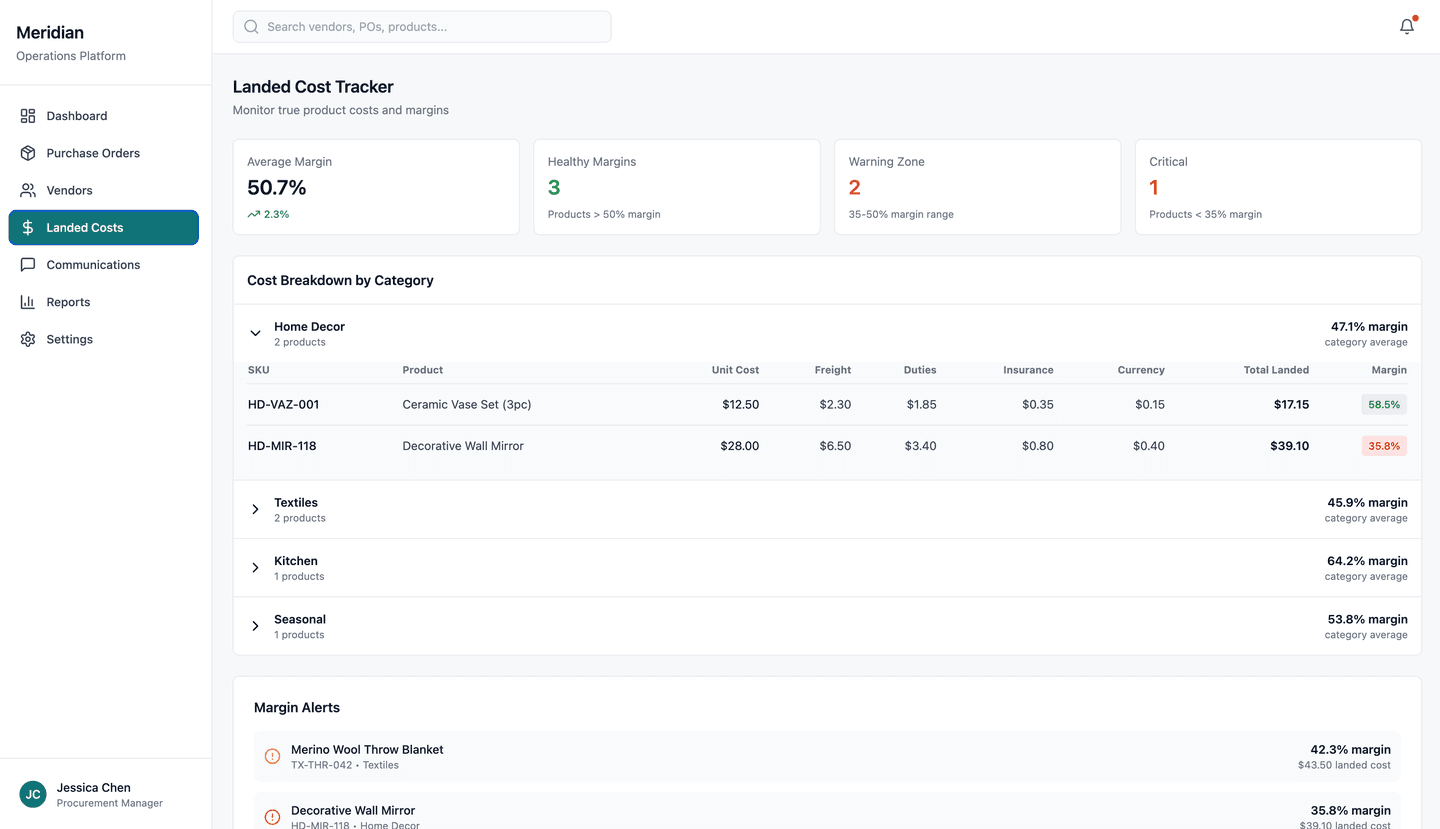Screen dimensions: 1440x829
Task: Select the Landed Costs dollar icon
Action: click(x=27, y=227)
